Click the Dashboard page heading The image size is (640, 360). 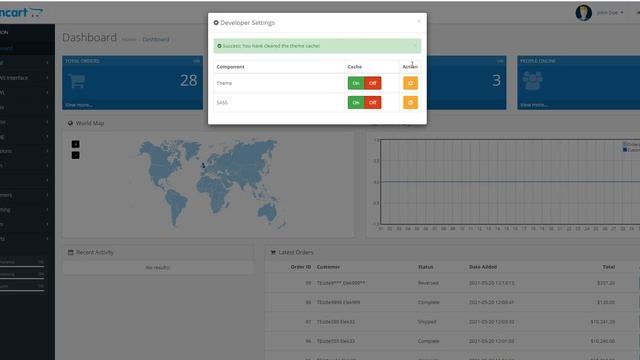(x=89, y=38)
